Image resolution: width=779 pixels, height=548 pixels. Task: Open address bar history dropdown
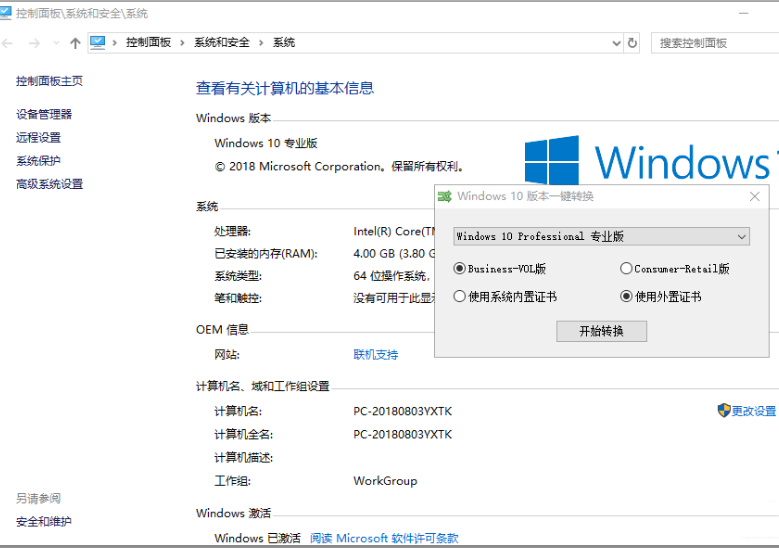tap(617, 43)
